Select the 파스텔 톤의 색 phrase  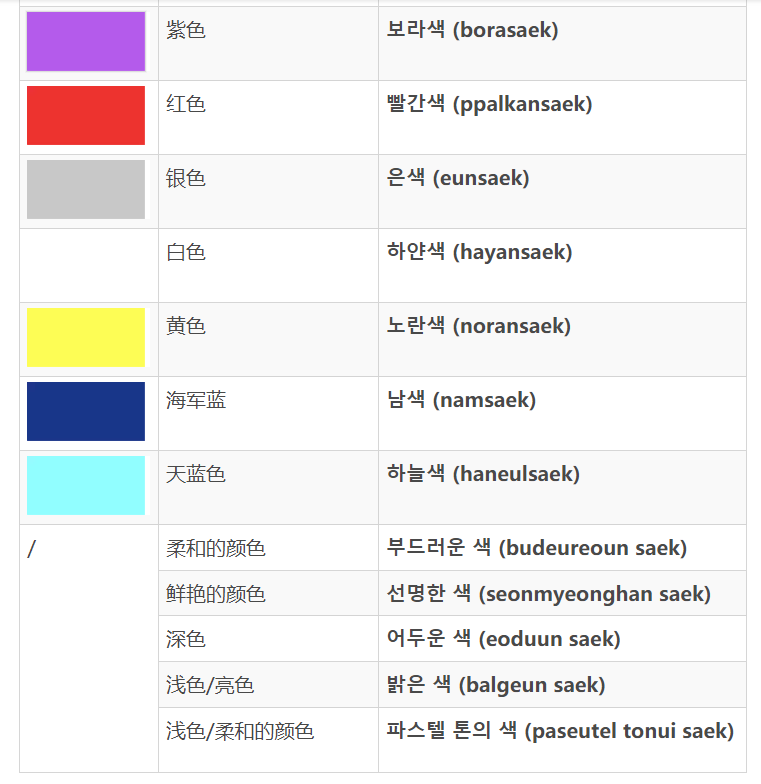point(560,731)
